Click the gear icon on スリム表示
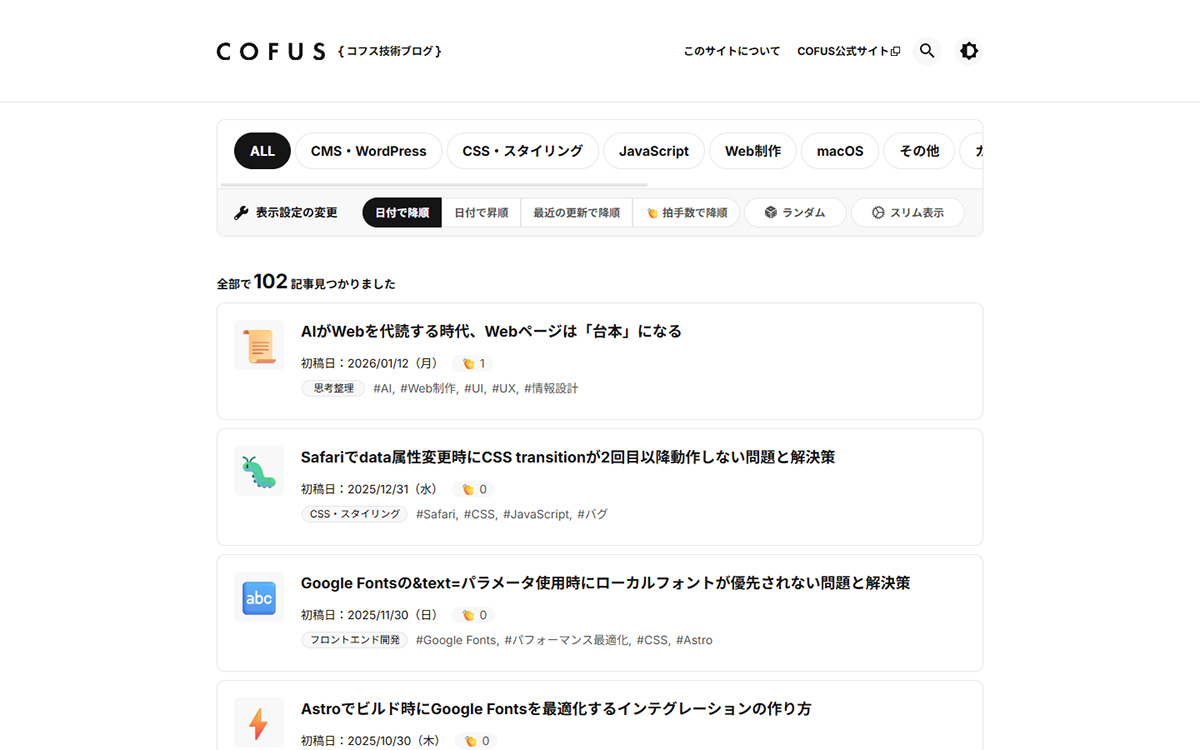Screen dimensions: 1200x750 tap(877, 212)
